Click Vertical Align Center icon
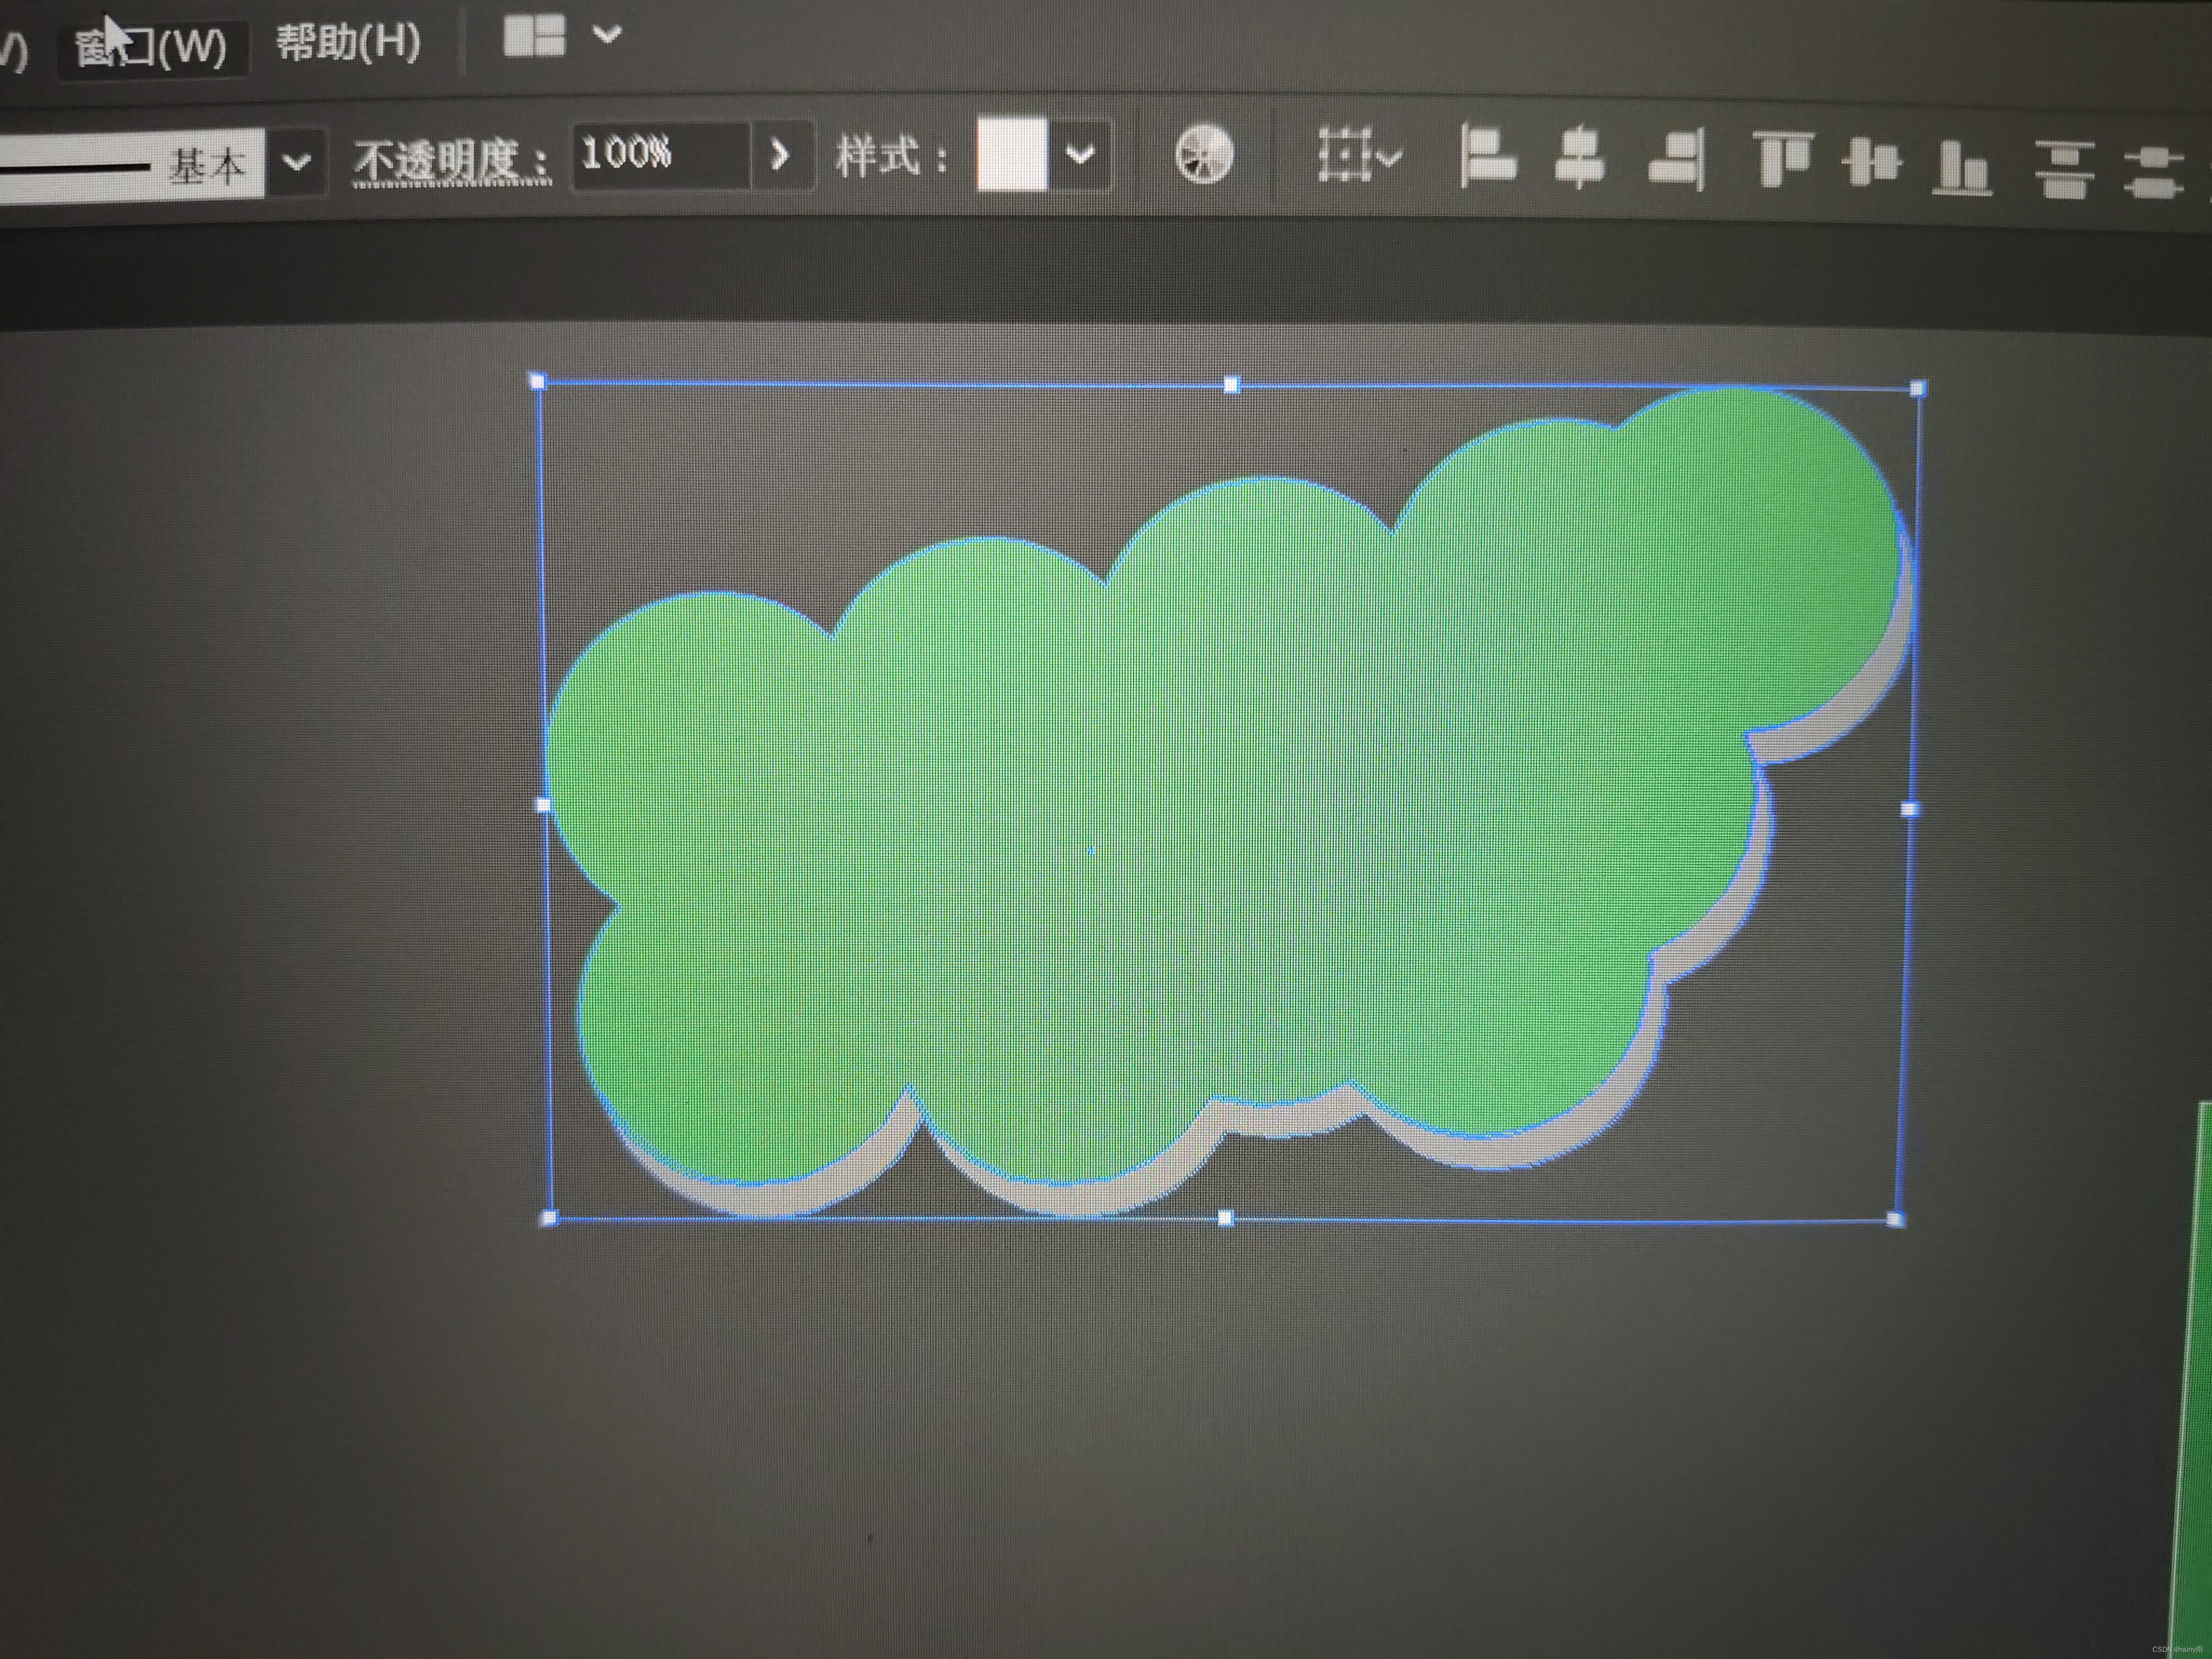Screen dimensions: 2212x1659 click(1871, 162)
